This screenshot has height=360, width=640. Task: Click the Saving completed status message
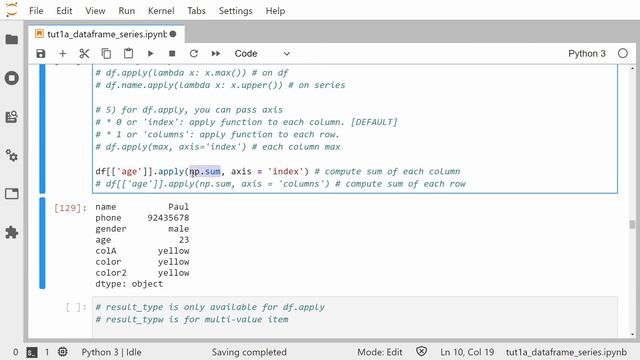(249, 352)
